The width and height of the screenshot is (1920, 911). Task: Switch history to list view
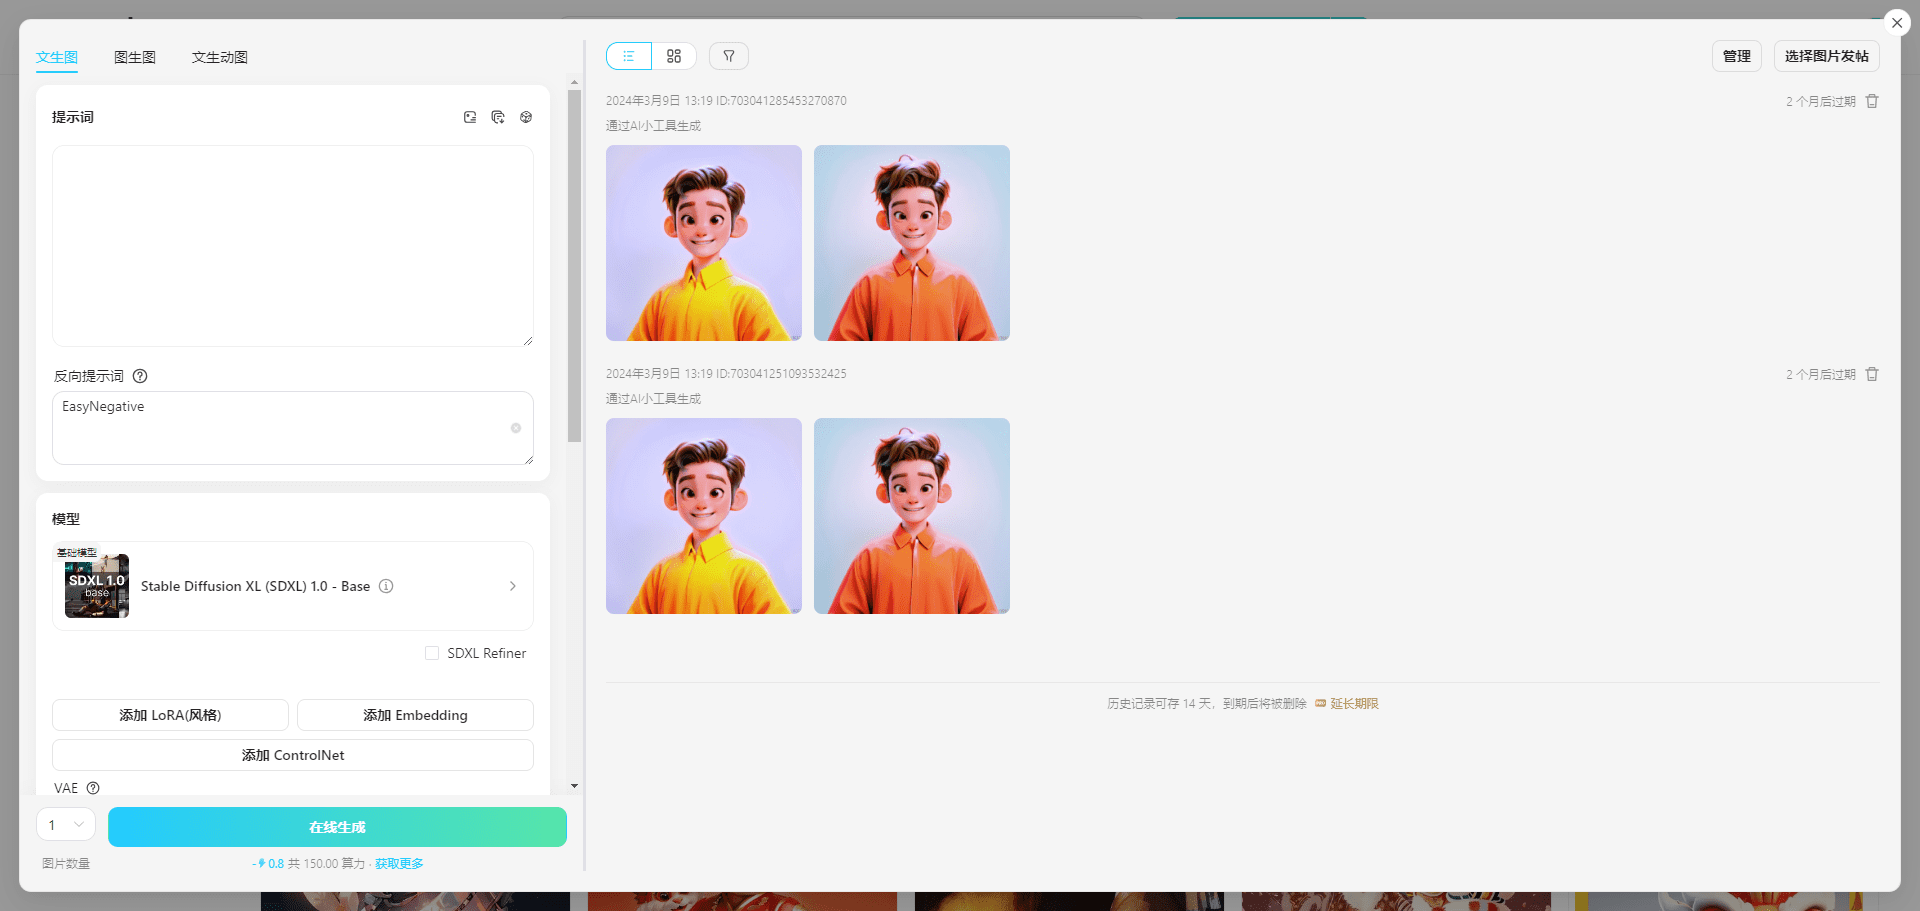(x=629, y=56)
